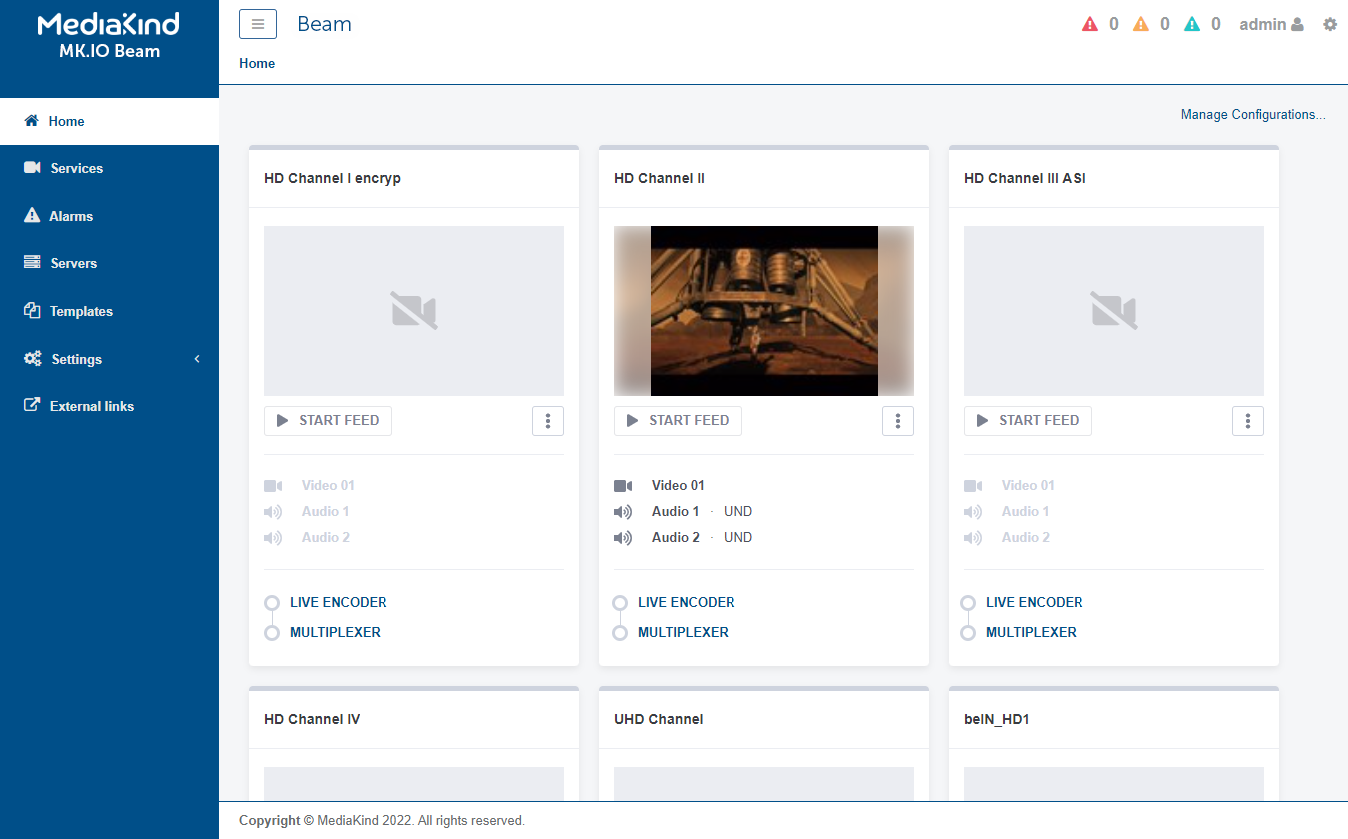Open the Manage Configurations link
Viewport: 1348px width, 839px height.
coord(1253,115)
